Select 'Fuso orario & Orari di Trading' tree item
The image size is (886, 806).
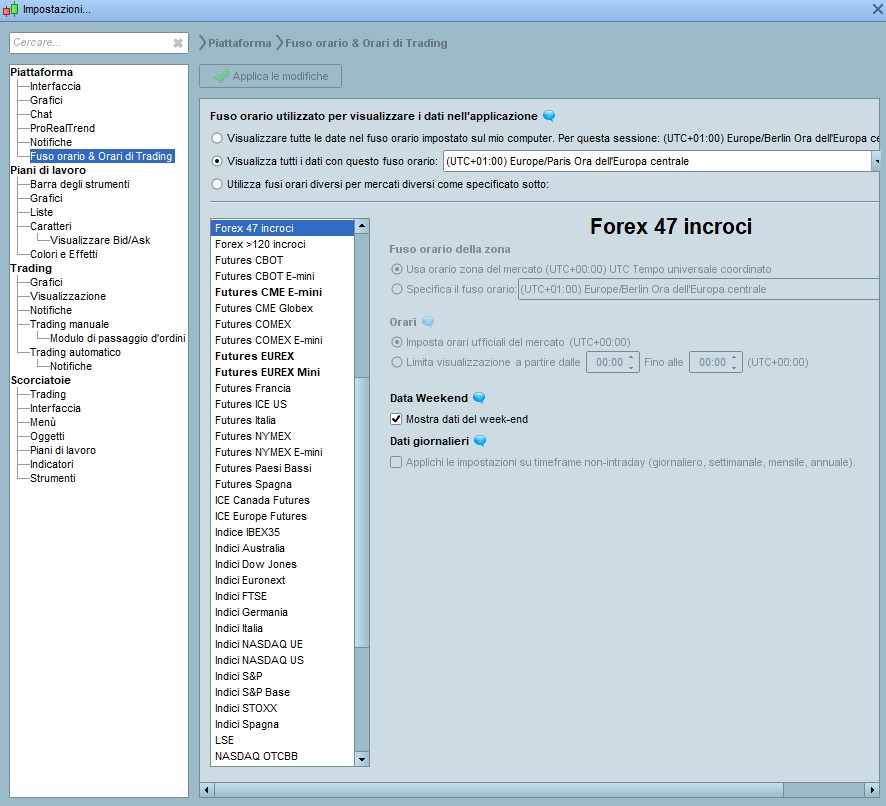tap(102, 156)
